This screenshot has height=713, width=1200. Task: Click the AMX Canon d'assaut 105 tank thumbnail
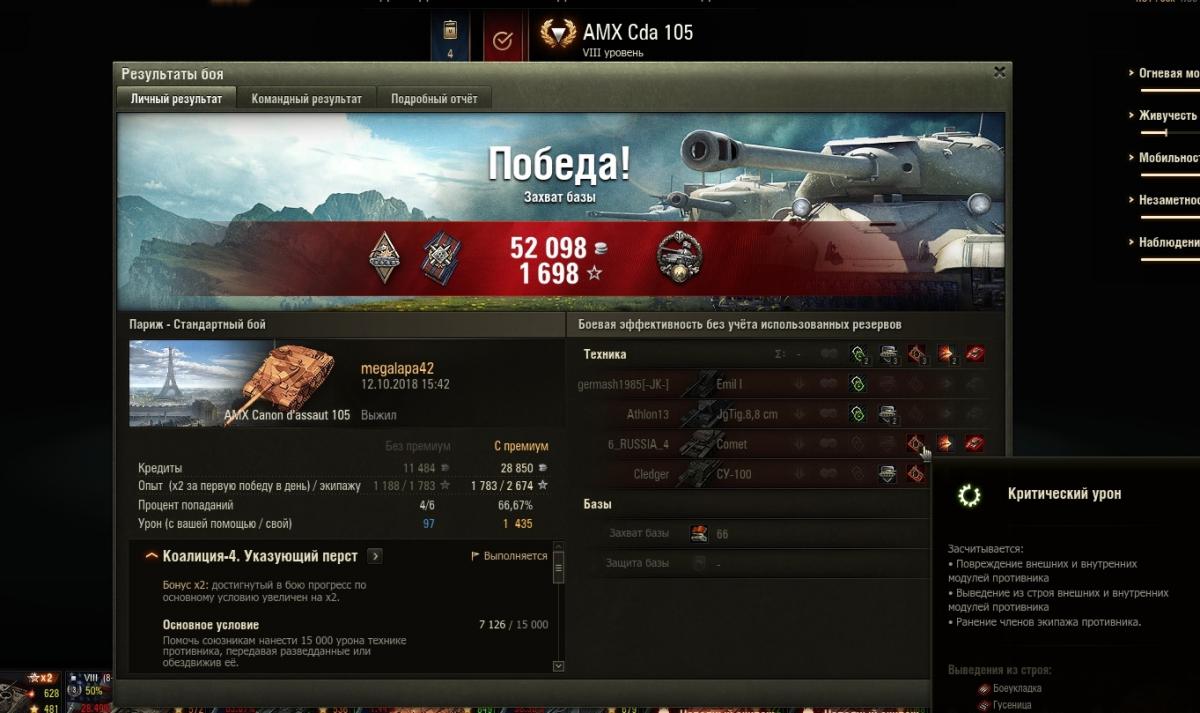pyautogui.click(x=240, y=384)
